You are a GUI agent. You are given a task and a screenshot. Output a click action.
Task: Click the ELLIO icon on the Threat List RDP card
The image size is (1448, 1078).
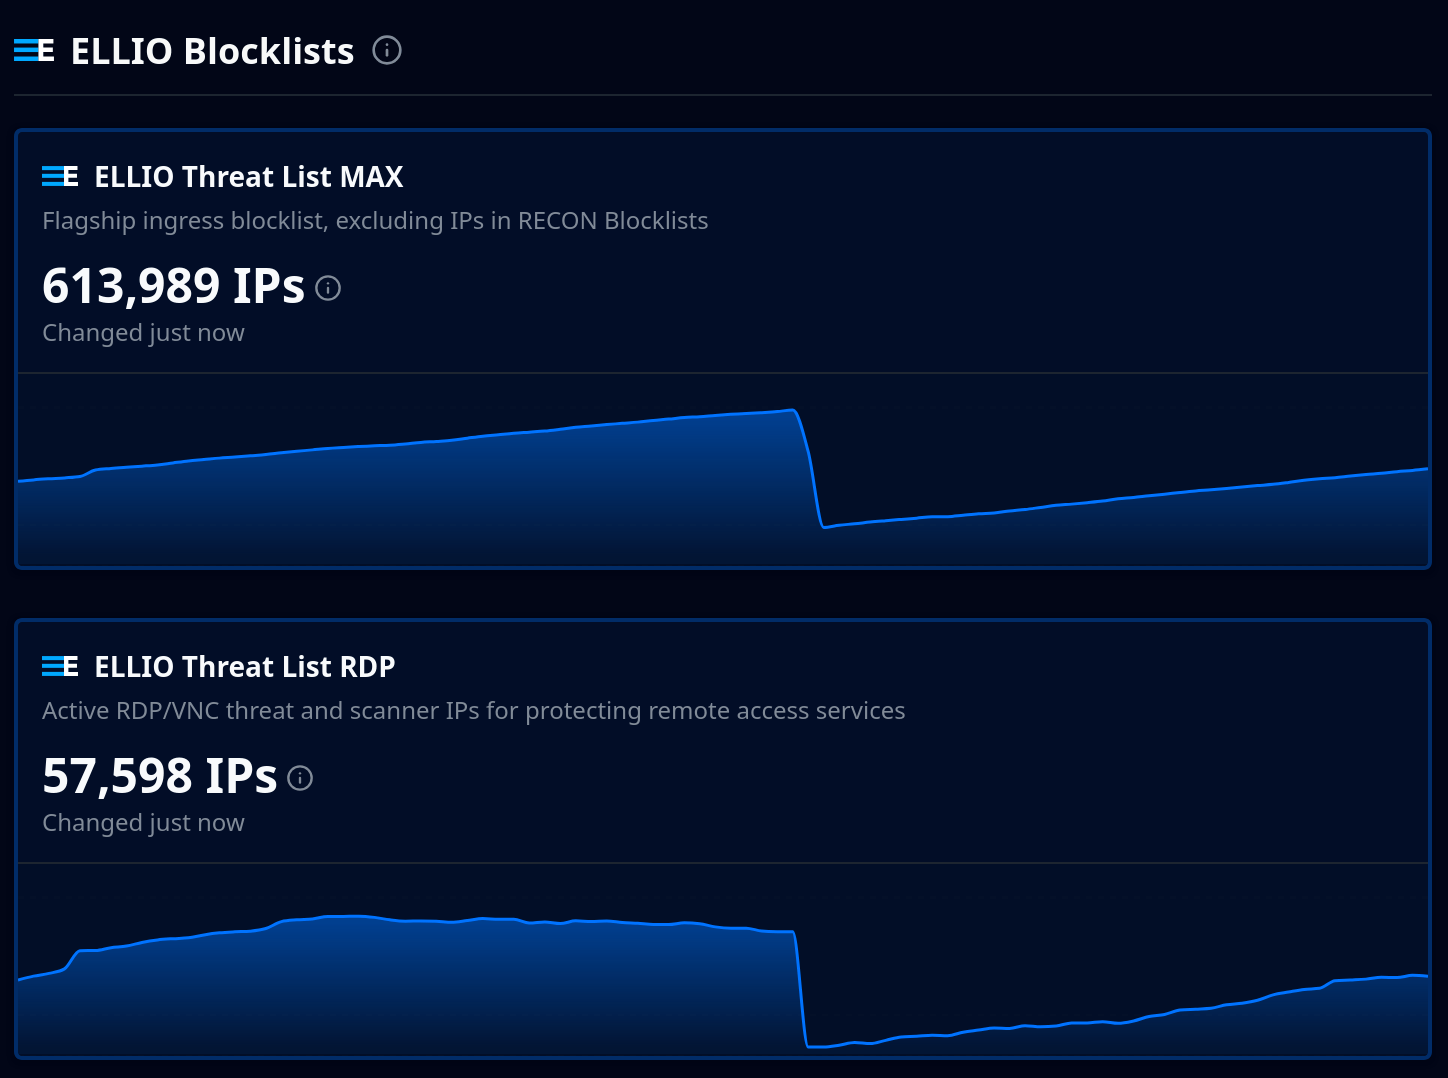point(60,666)
